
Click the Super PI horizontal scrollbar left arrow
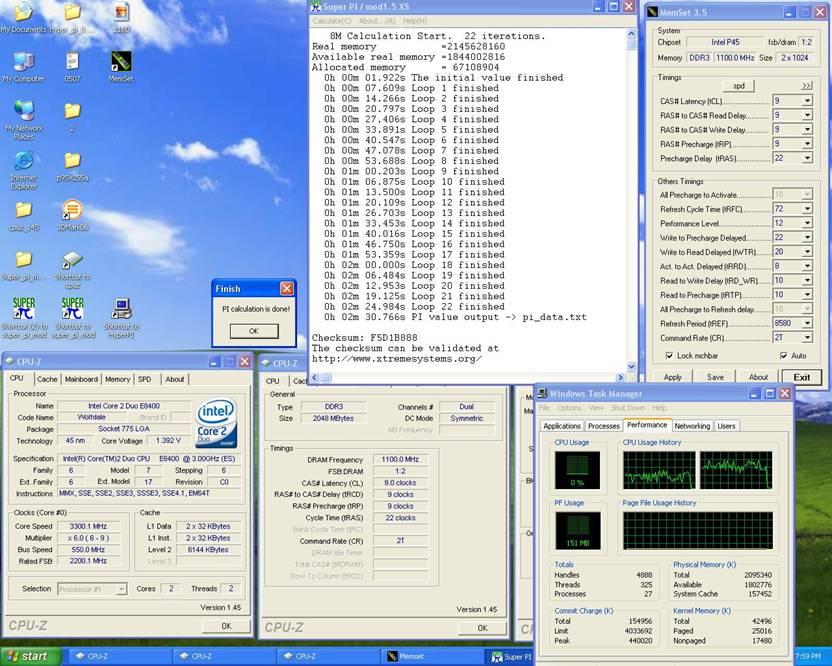pos(314,377)
